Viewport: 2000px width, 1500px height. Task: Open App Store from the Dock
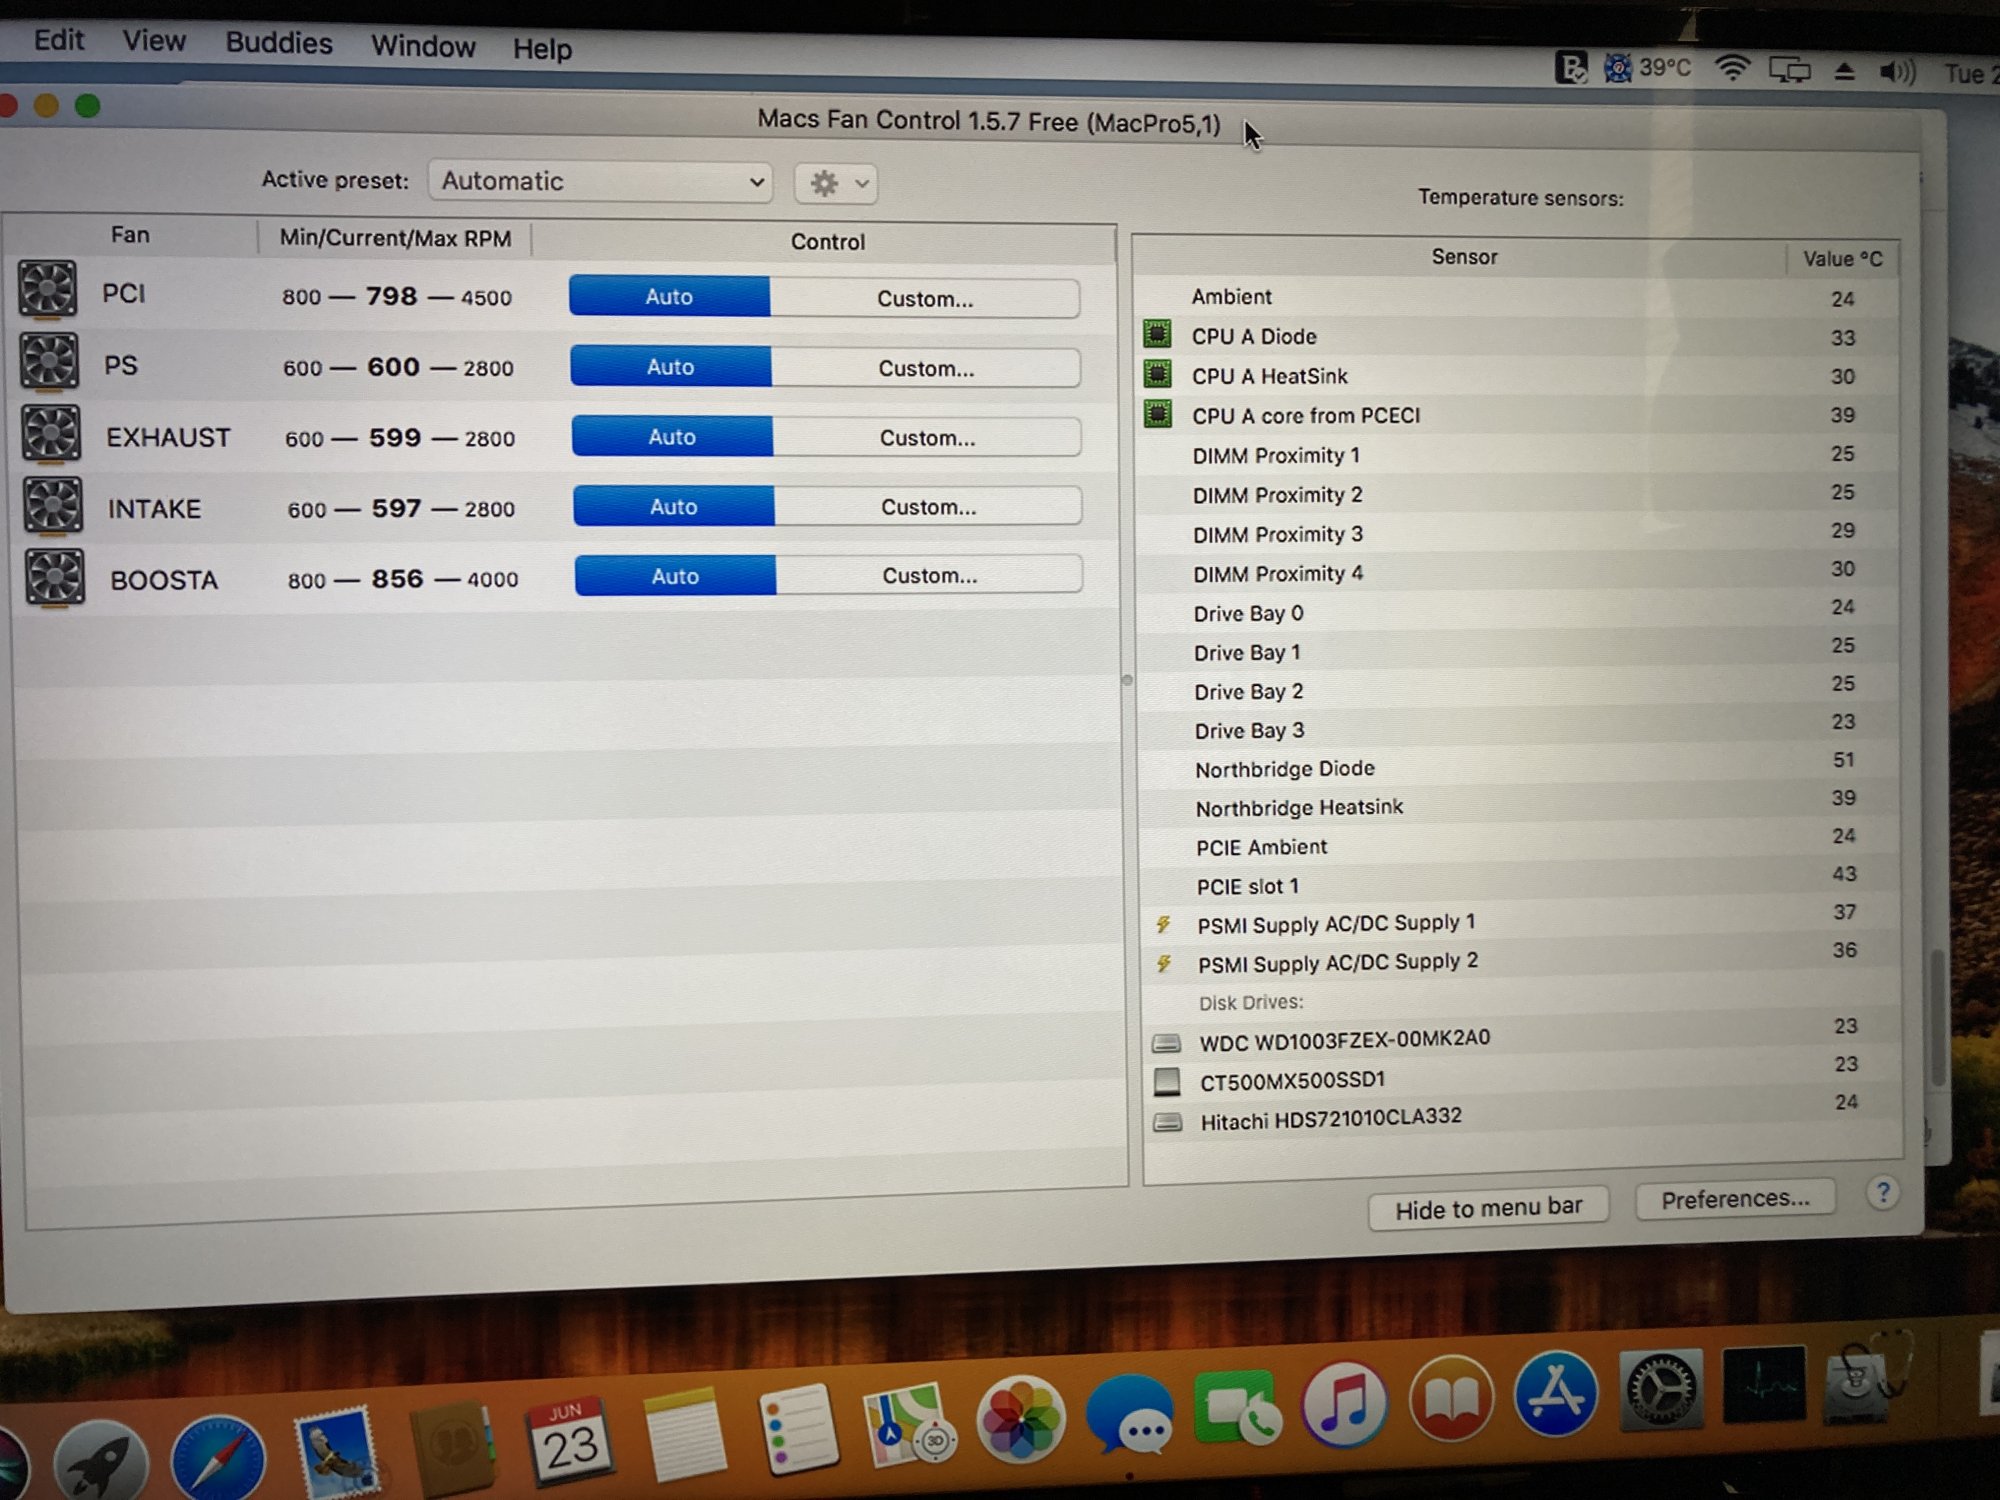tap(1556, 1394)
